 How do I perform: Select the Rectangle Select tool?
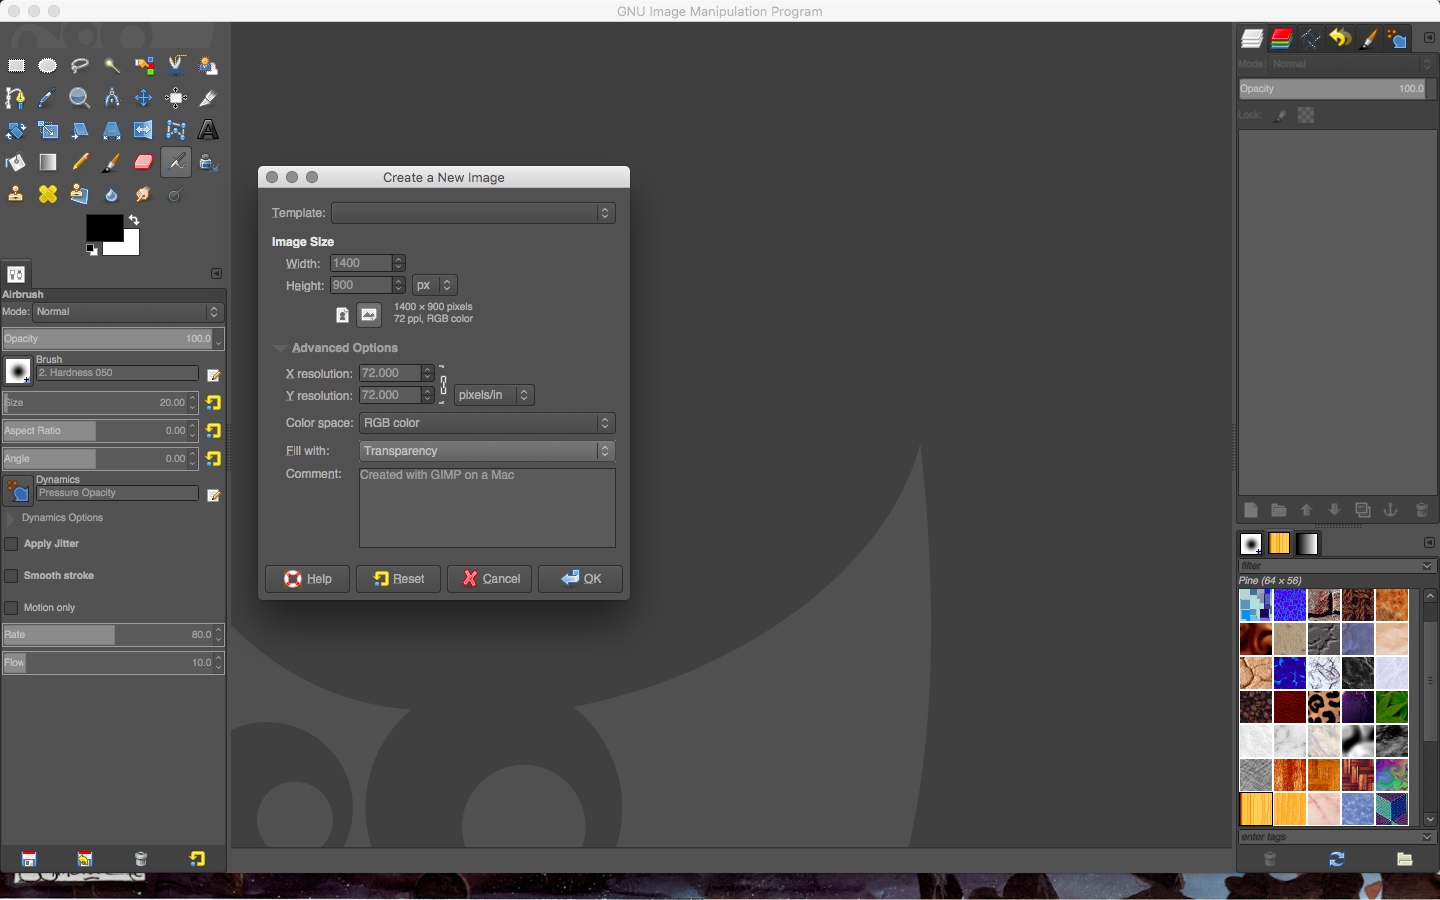[x=16, y=66]
